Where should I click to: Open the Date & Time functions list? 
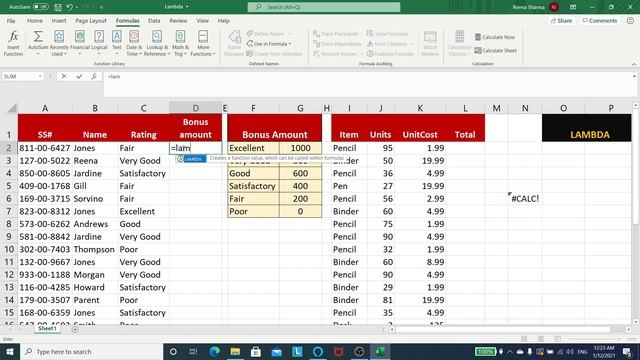click(x=134, y=43)
